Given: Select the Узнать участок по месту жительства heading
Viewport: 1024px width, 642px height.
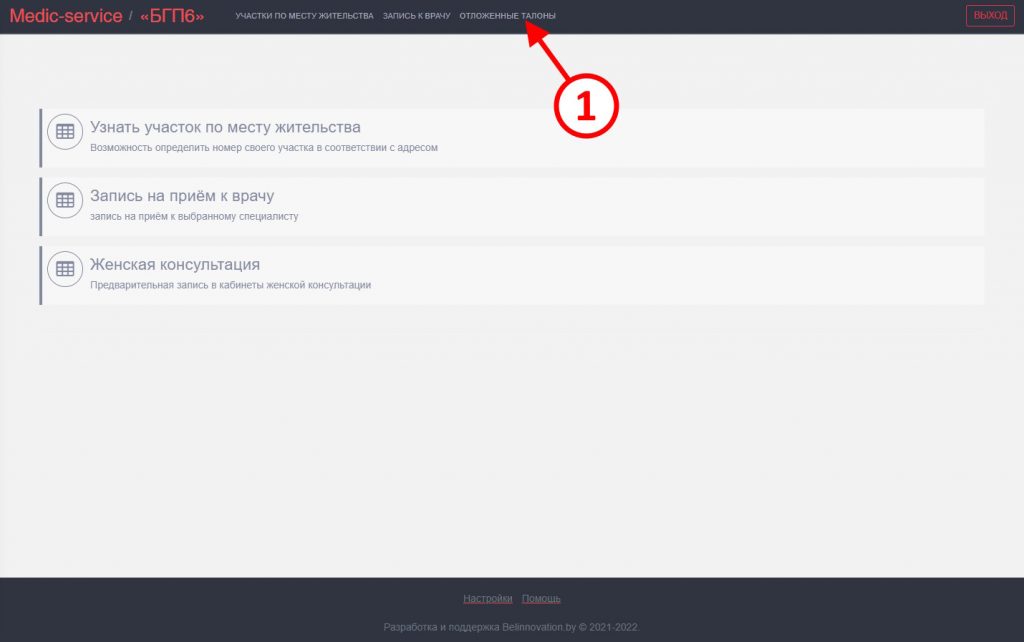Looking at the screenshot, I should 225,127.
